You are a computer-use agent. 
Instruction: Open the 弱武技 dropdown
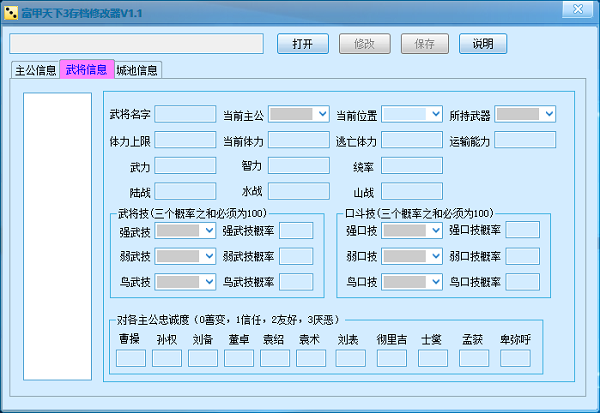pos(185,256)
